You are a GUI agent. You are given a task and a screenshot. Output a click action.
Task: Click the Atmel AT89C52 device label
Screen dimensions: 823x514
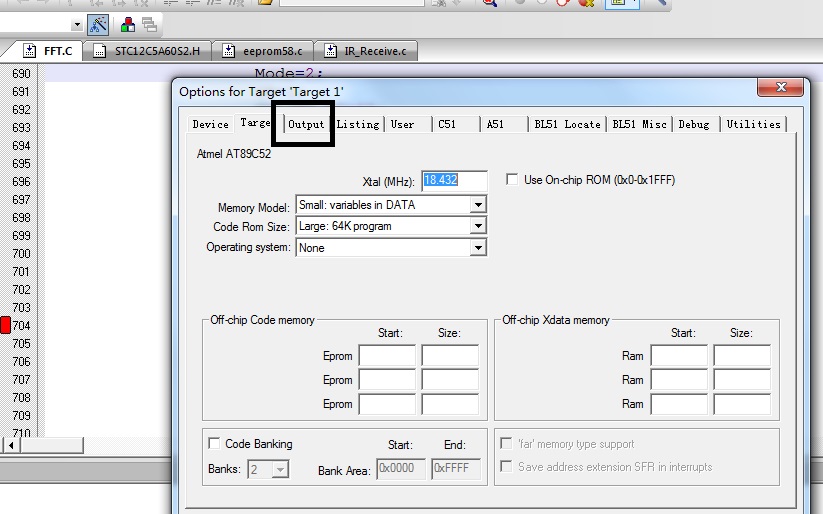click(x=234, y=154)
